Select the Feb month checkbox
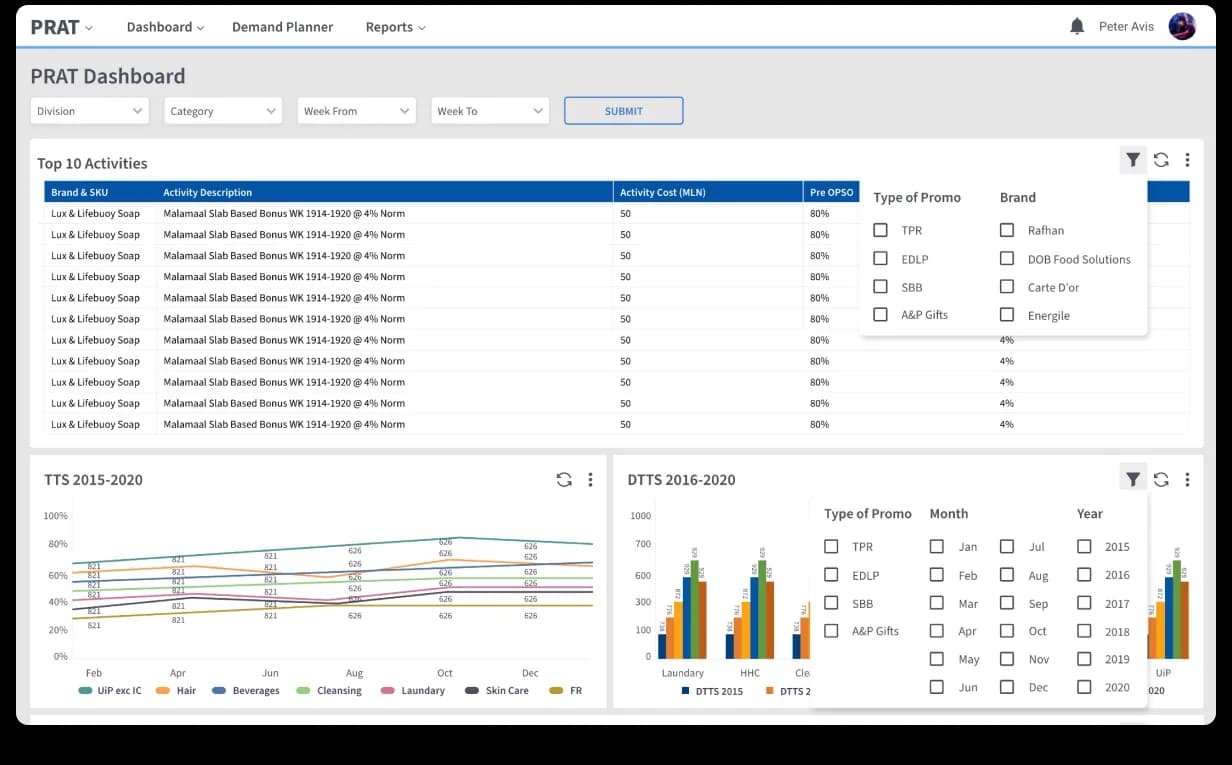 (937, 574)
